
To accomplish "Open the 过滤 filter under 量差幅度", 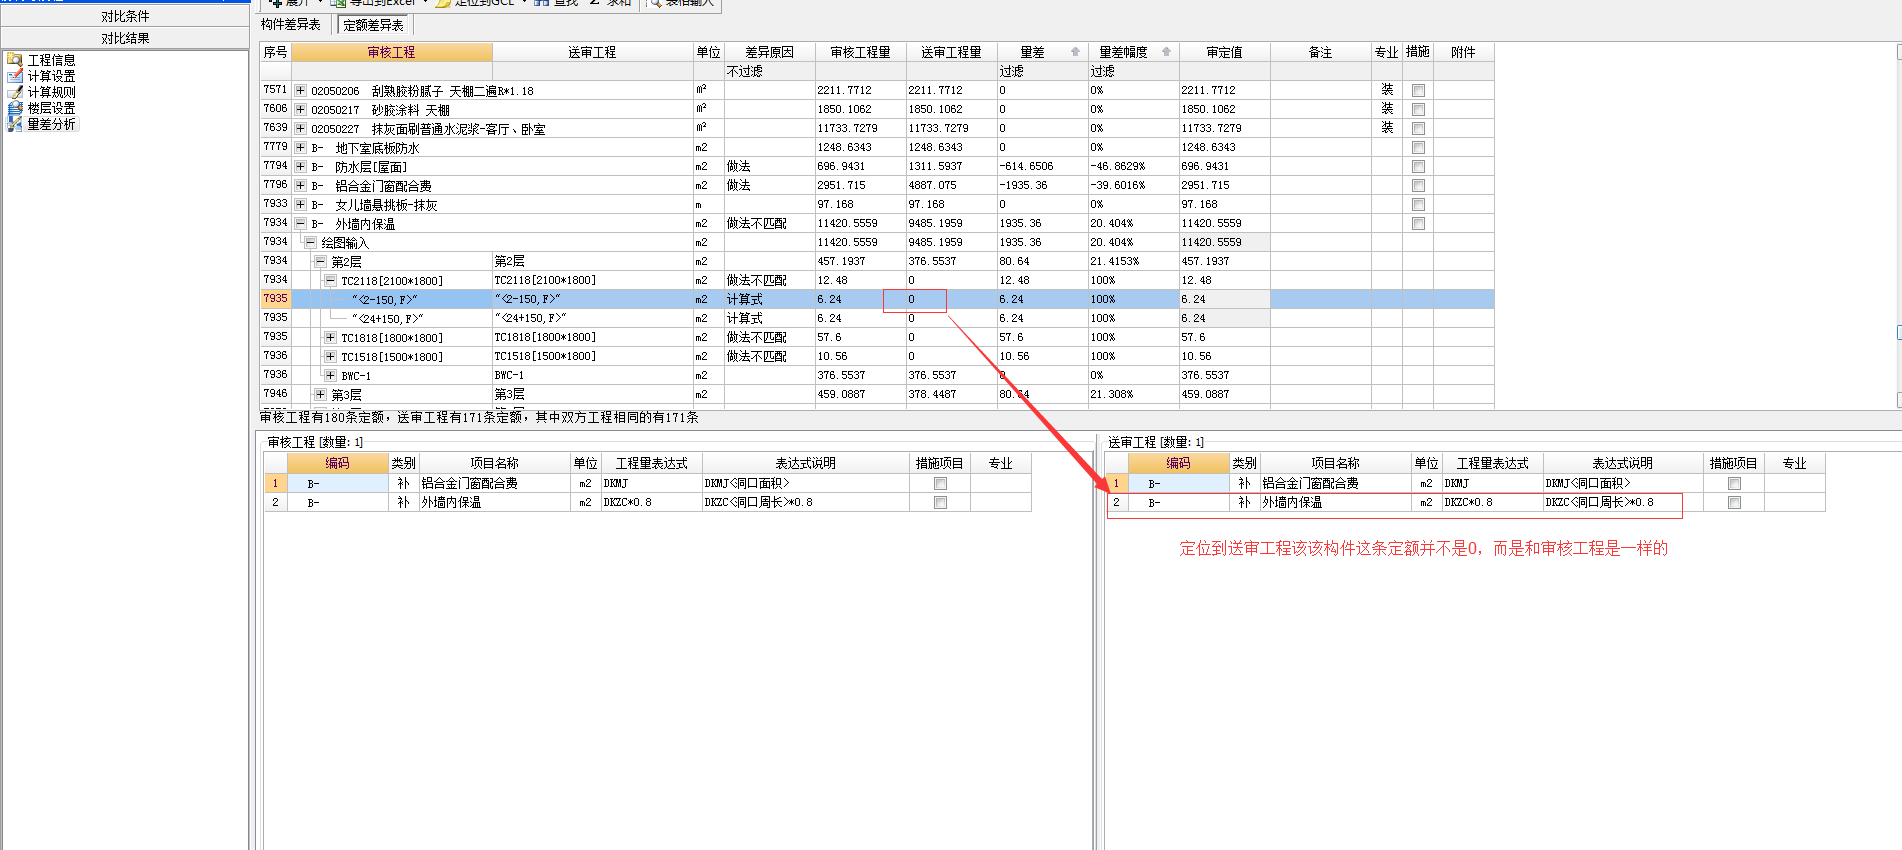I will pyautogui.click(x=1133, y=71).
